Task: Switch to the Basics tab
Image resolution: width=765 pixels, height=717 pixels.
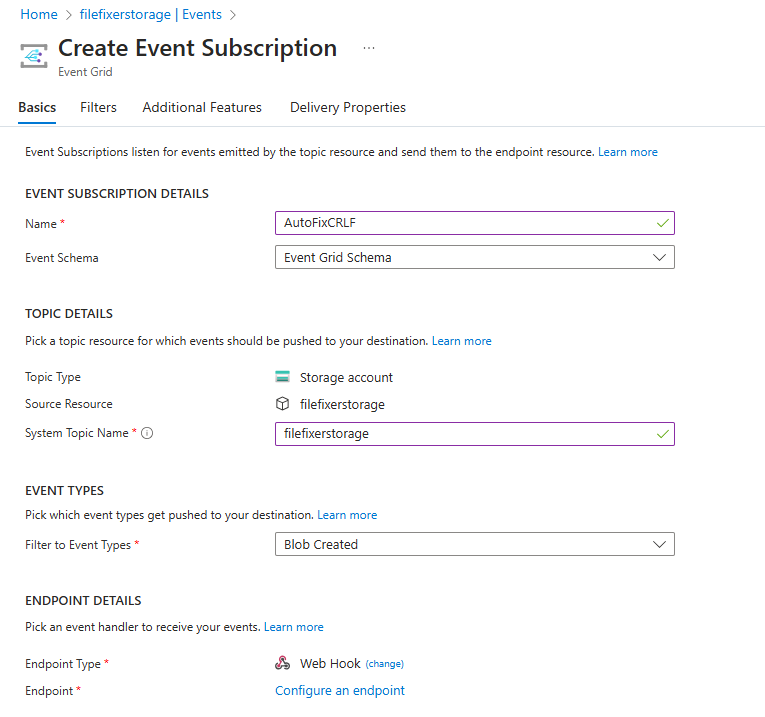Action: [37, 107]
